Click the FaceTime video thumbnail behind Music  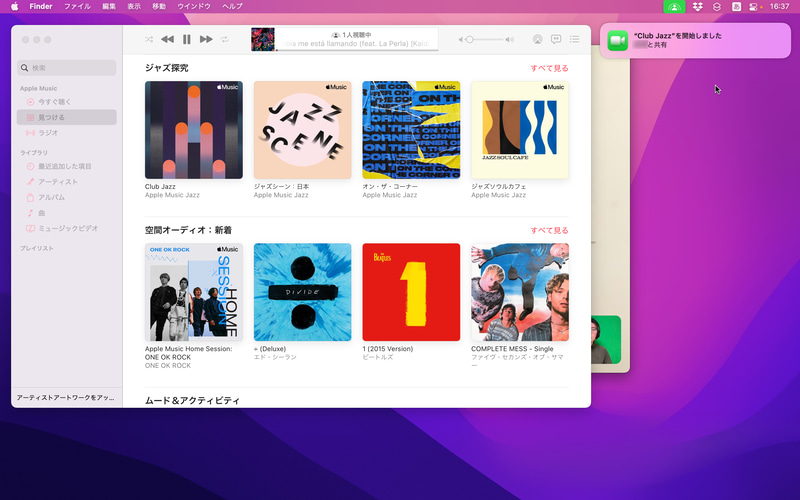[606, 340]
